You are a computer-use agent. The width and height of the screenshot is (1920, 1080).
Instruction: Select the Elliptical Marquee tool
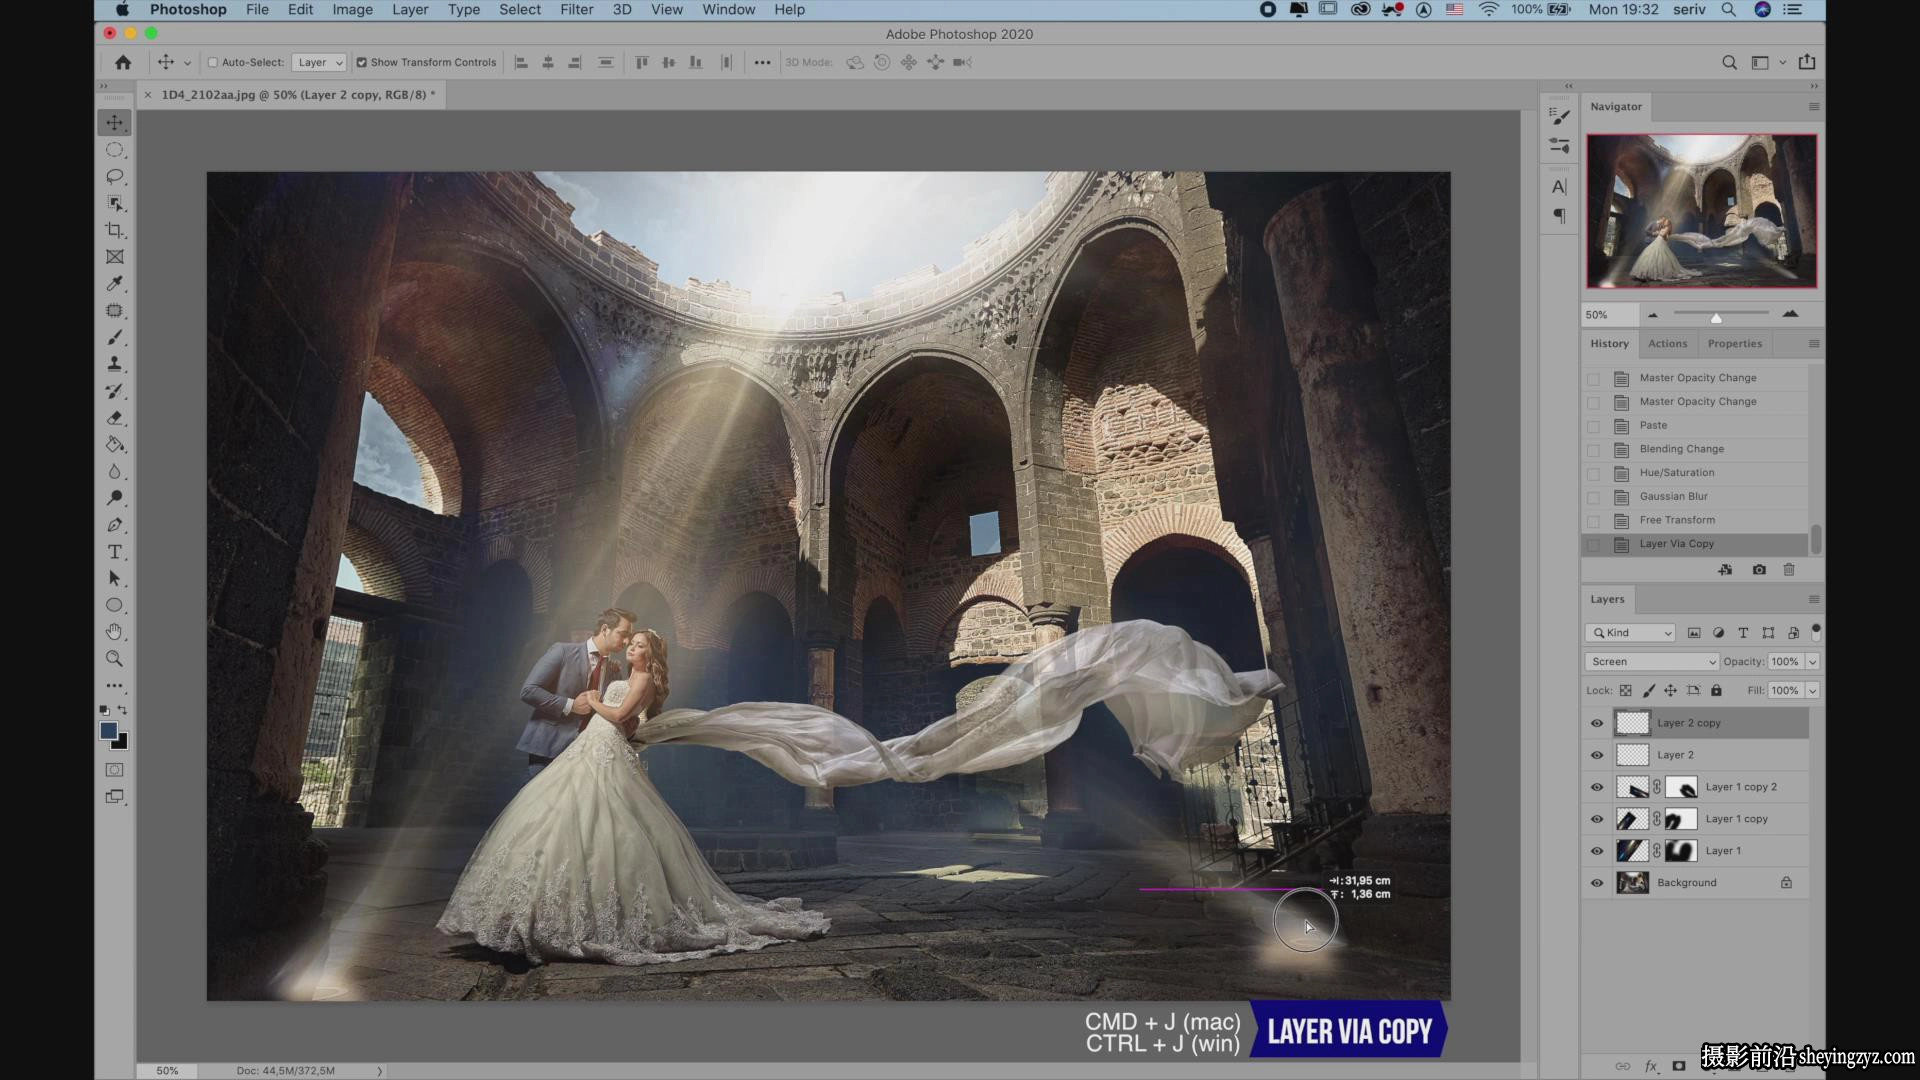115,150
